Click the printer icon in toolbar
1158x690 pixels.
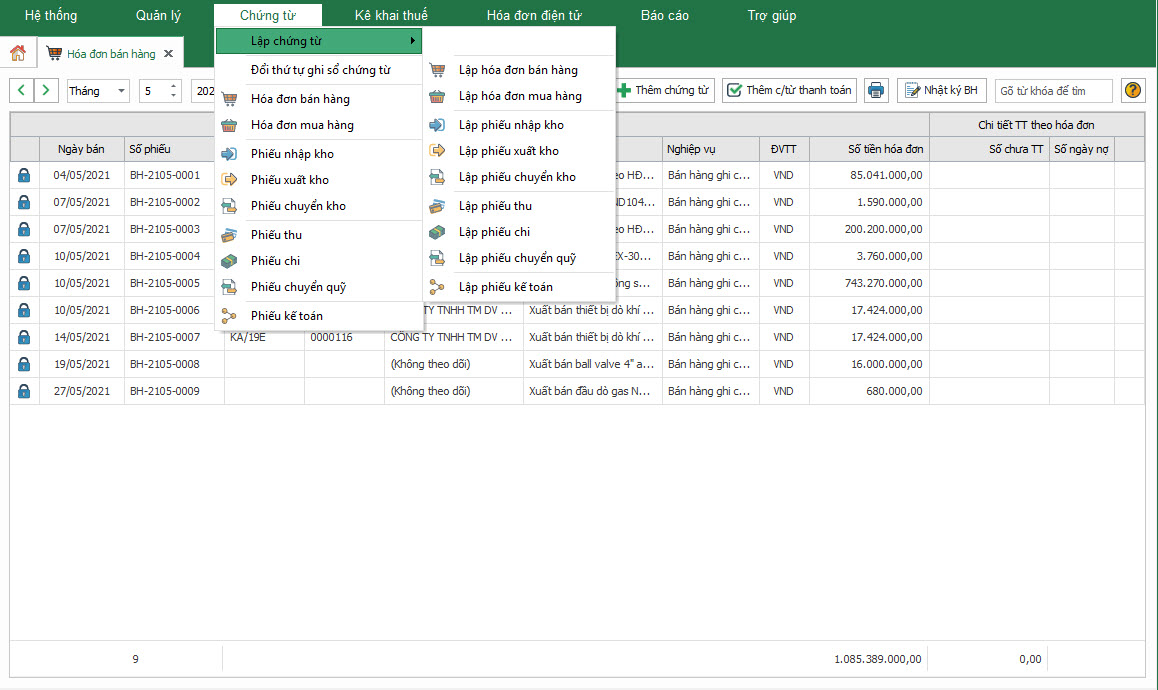(876, 90)
